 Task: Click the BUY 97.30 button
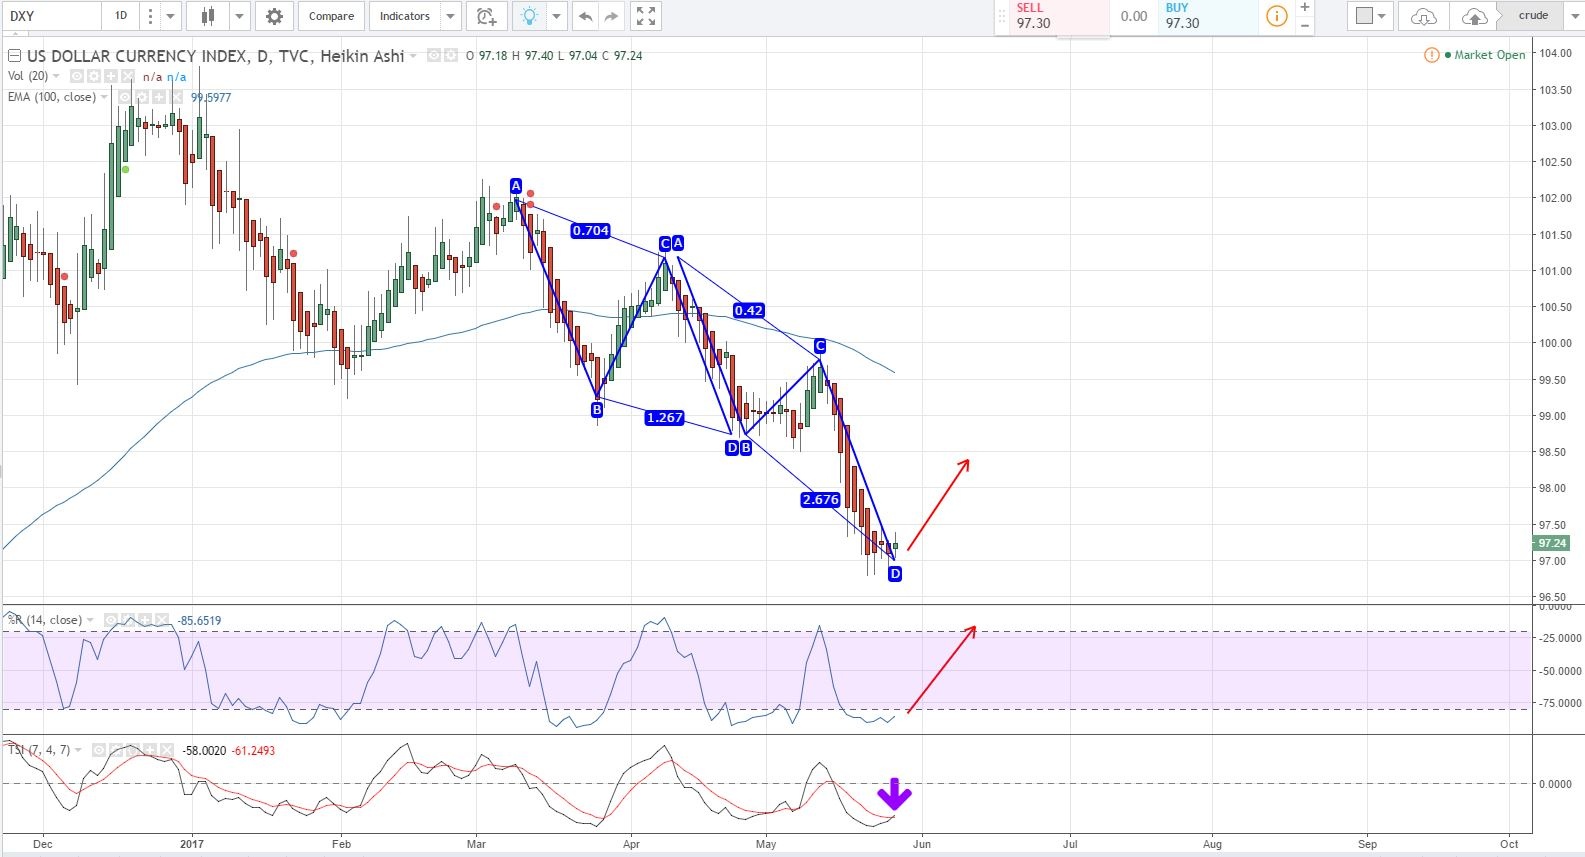[1206, 16]
